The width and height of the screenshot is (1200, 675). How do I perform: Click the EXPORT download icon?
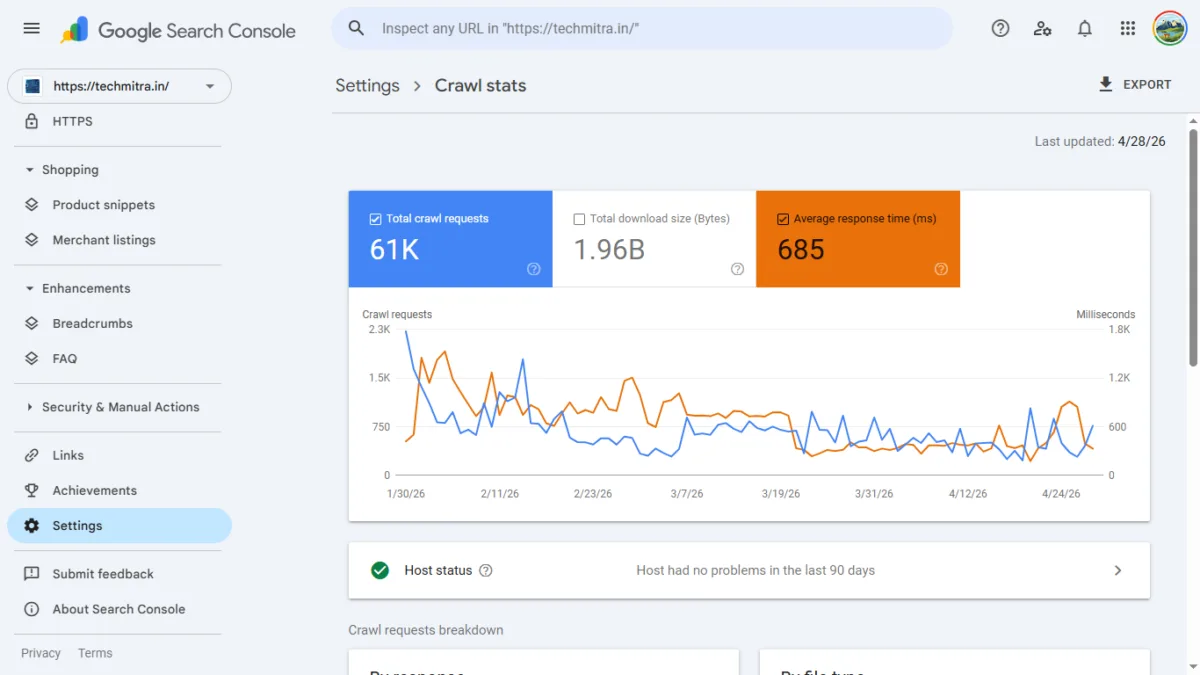click(1105, 85)
